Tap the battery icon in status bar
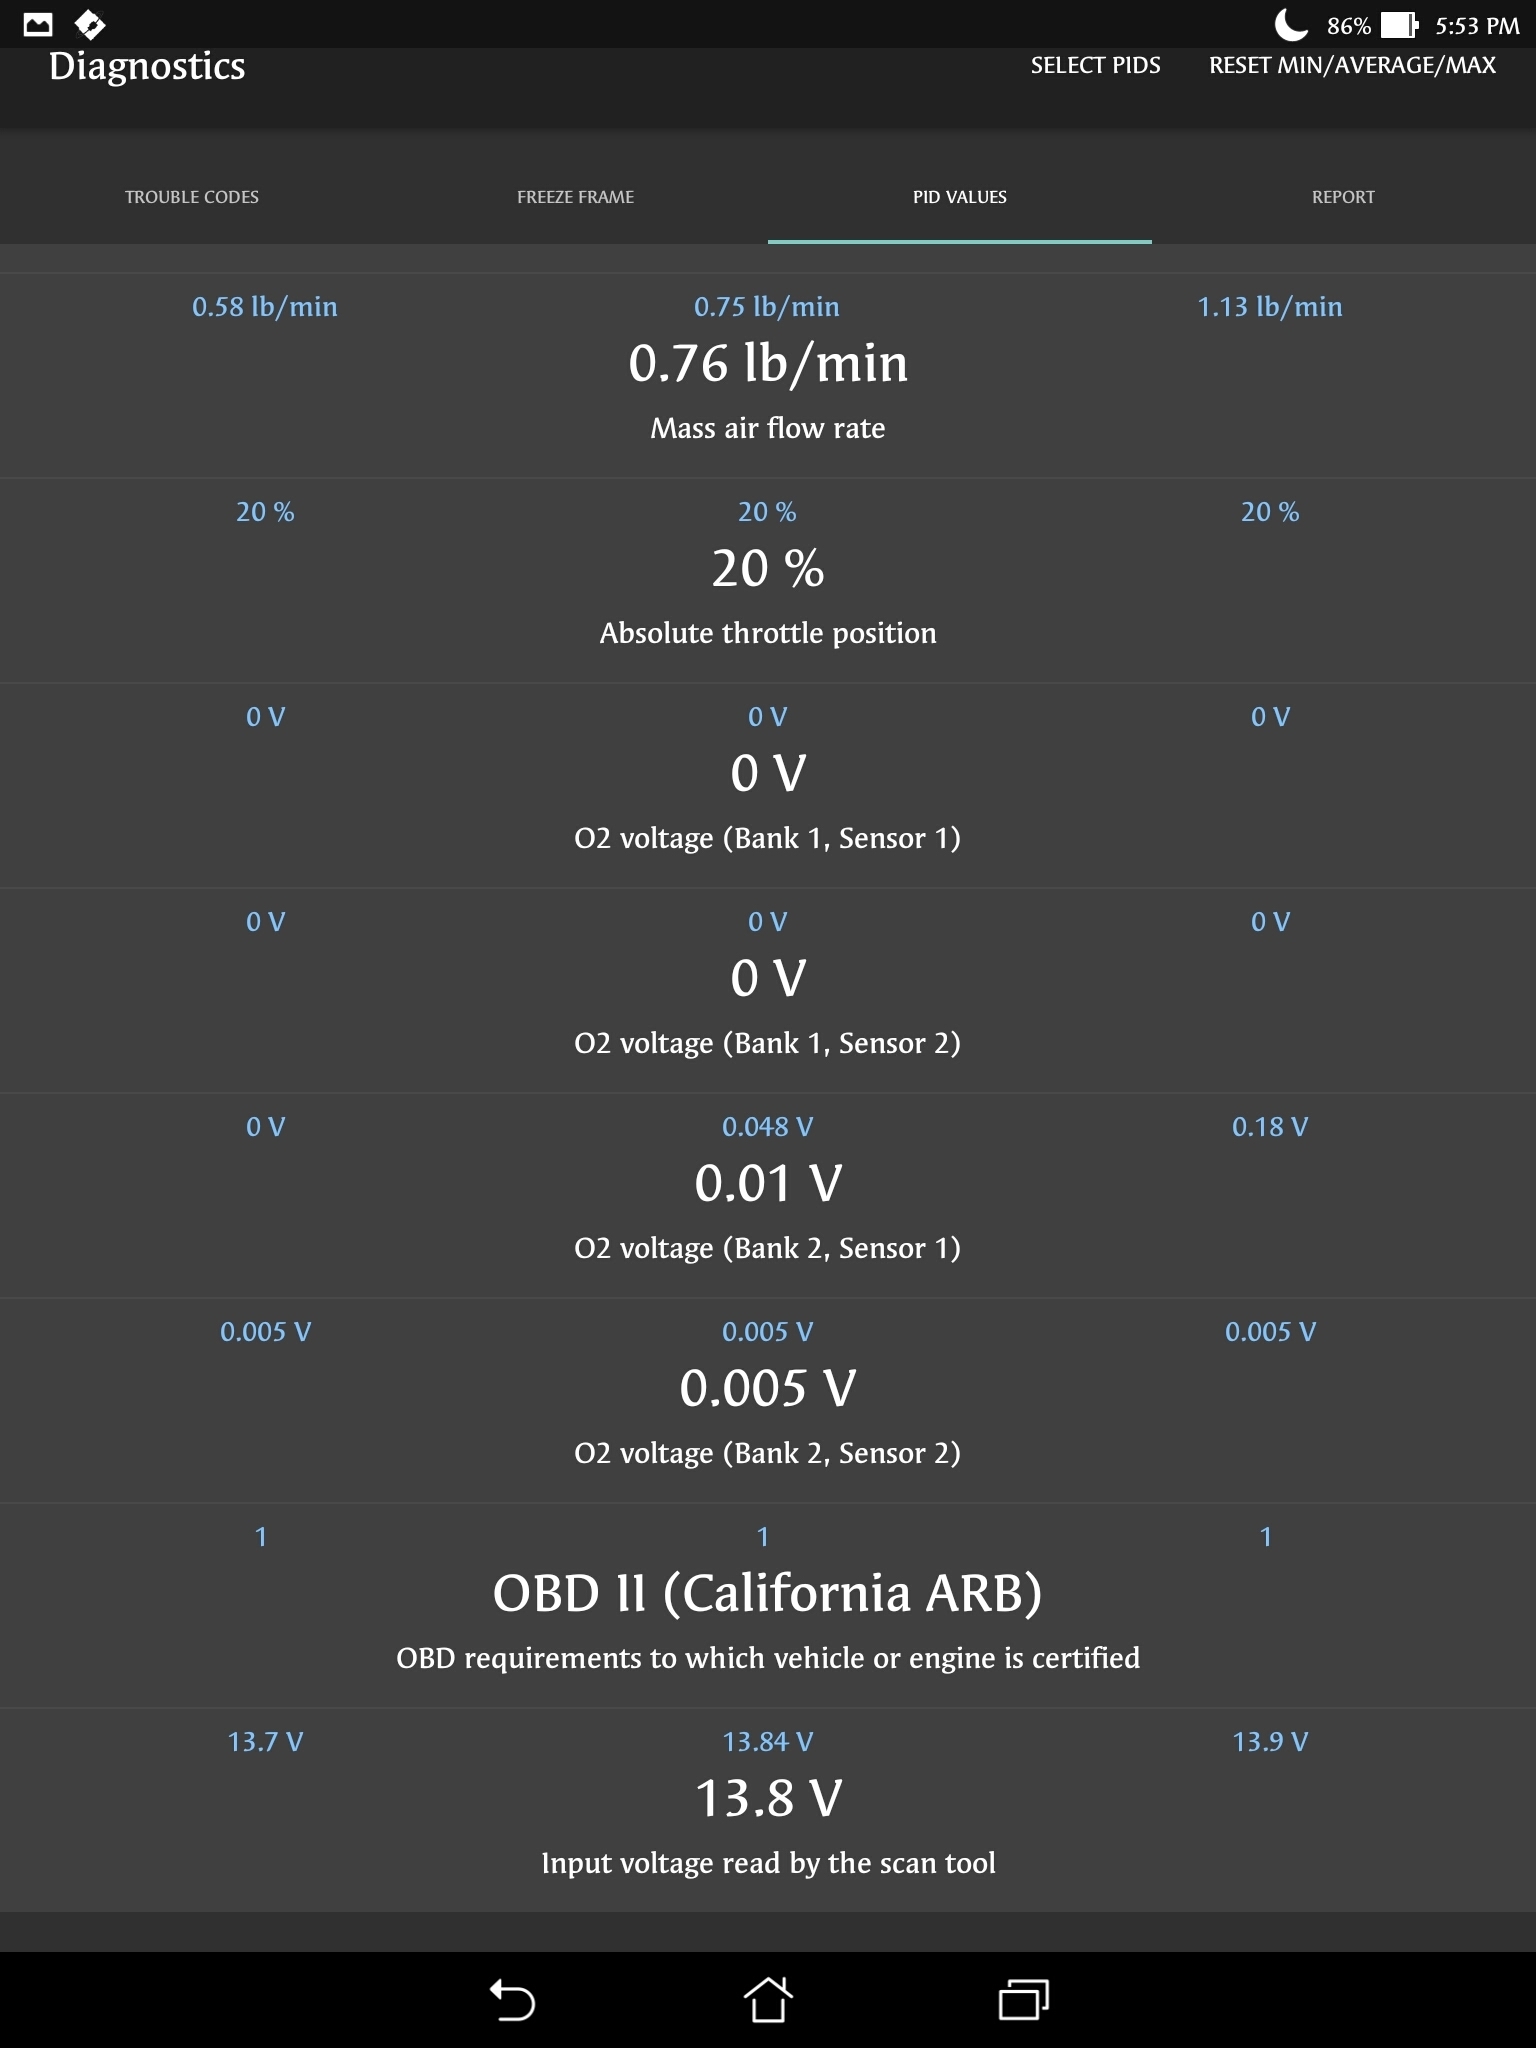Viewport: 1536px width, 2048px height. [x=1399, y=25]
